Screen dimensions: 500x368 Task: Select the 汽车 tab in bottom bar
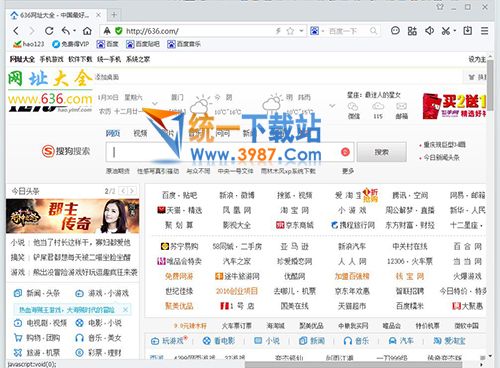coord(401,341)
